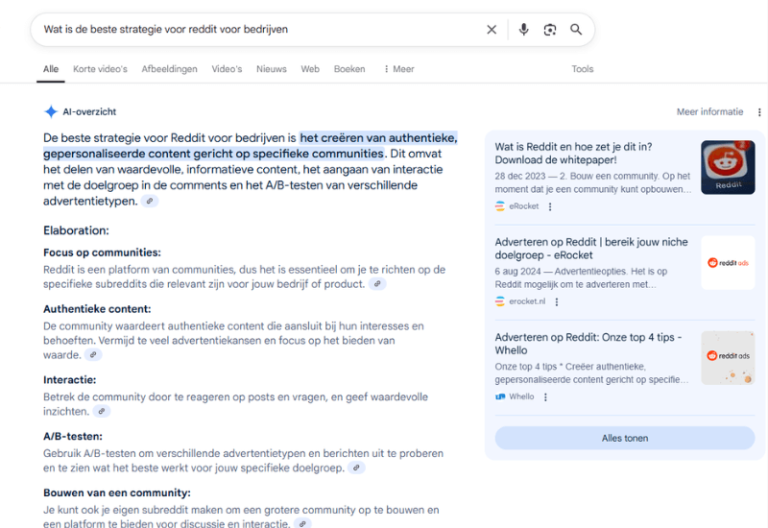Click the erocket.nl favicon
This screenshot has width=768, height=528.
click(500, 301)
